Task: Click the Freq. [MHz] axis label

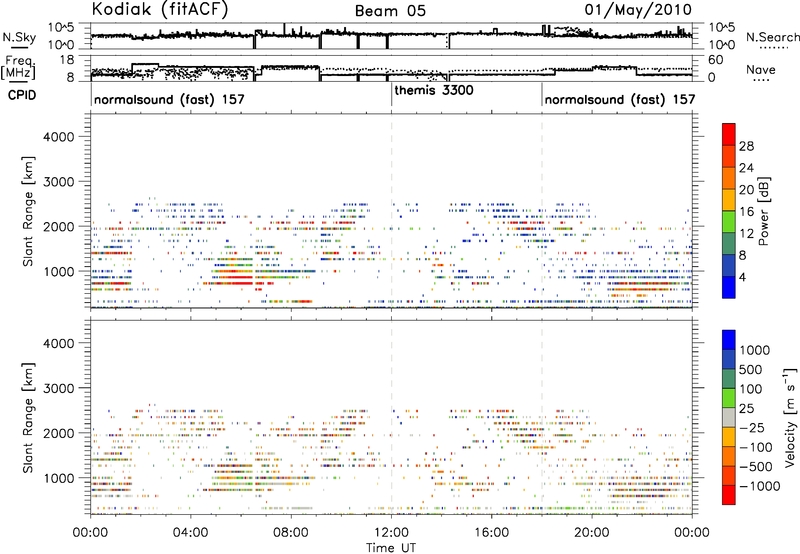Action: 18,67
